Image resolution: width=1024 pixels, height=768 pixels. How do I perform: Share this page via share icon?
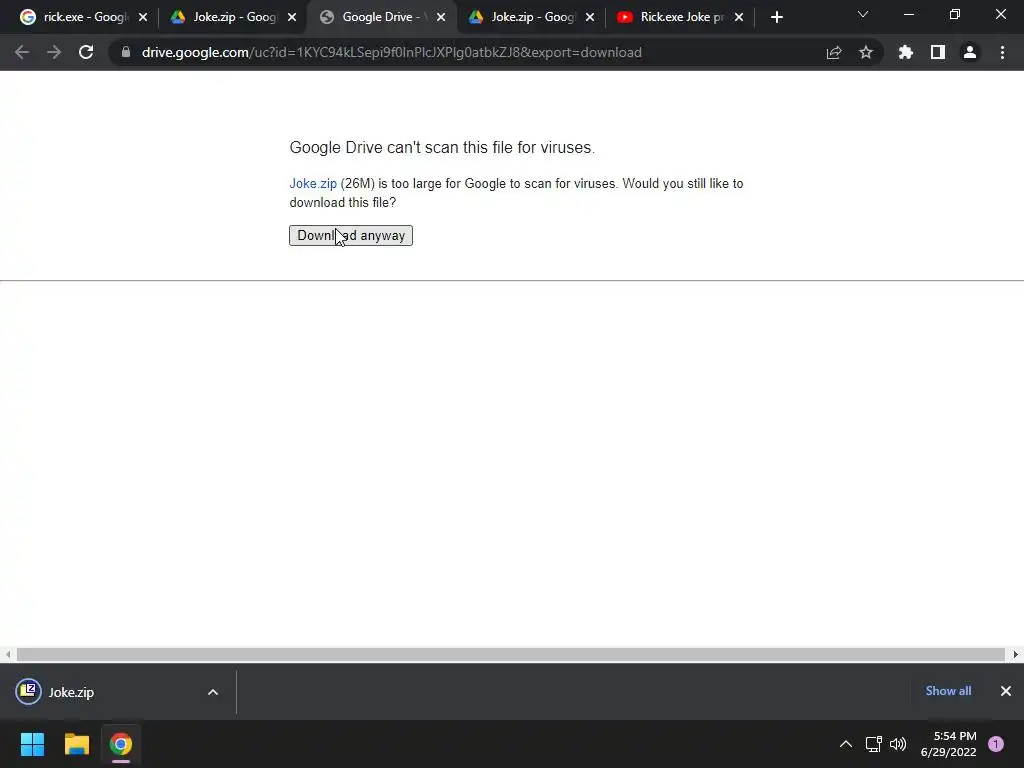834,52
